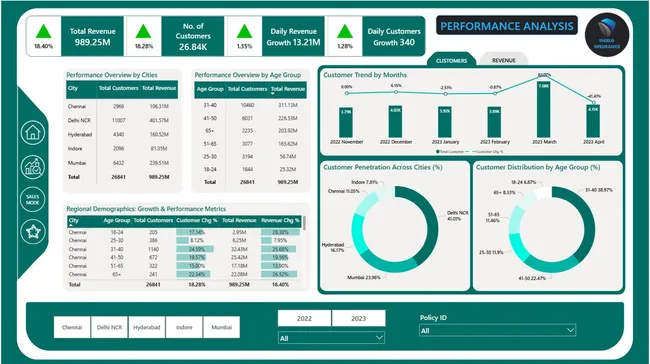Switch to Sales Mode circular icon
This screenshot has width=650, height=364.
pos(32,199)
